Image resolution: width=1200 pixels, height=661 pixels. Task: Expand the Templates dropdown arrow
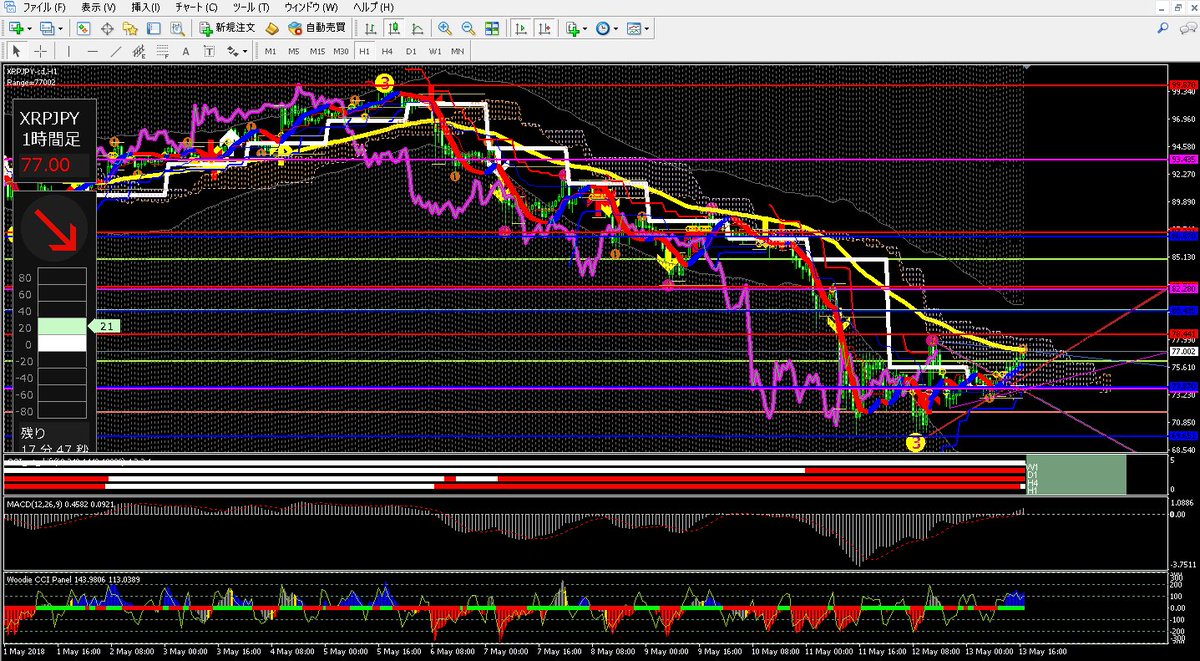pos(648,30)
